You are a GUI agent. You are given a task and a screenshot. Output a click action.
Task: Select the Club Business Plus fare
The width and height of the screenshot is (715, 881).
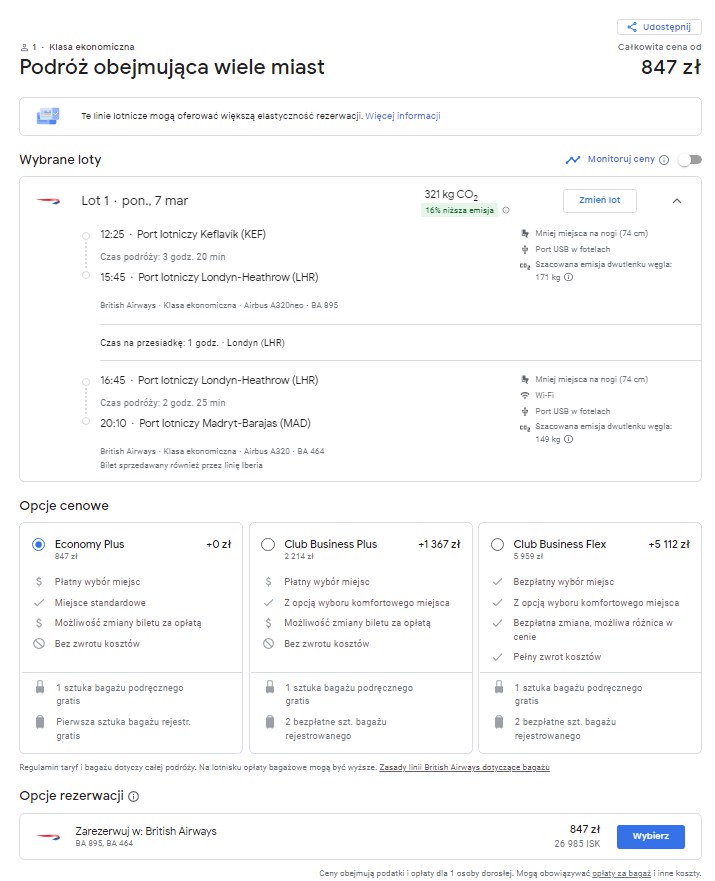click(x=268, y=544)
